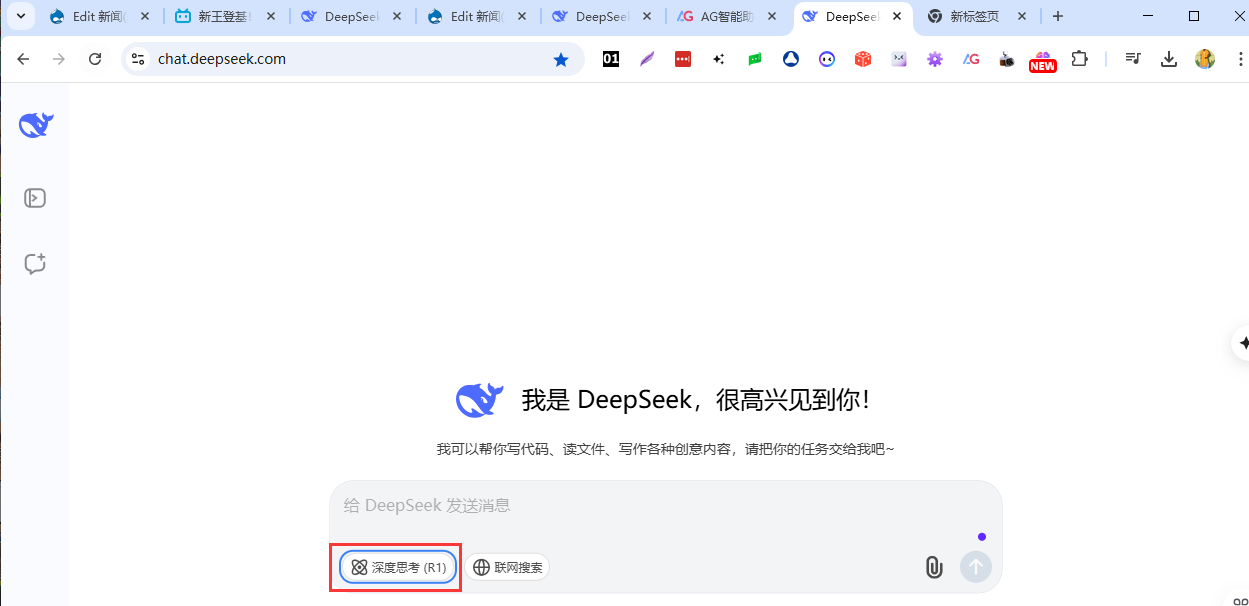Open the purple gear extension
This screenshot has width=1249, height=606.
coord(935,59)
